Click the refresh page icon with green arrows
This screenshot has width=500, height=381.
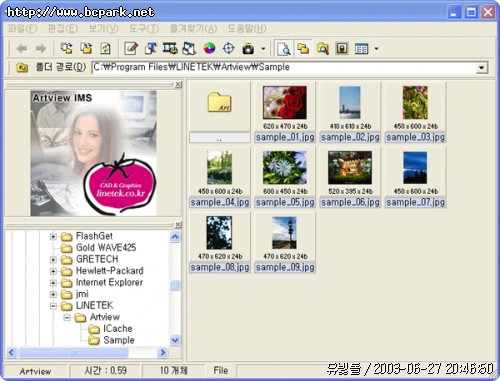[105, 49]
